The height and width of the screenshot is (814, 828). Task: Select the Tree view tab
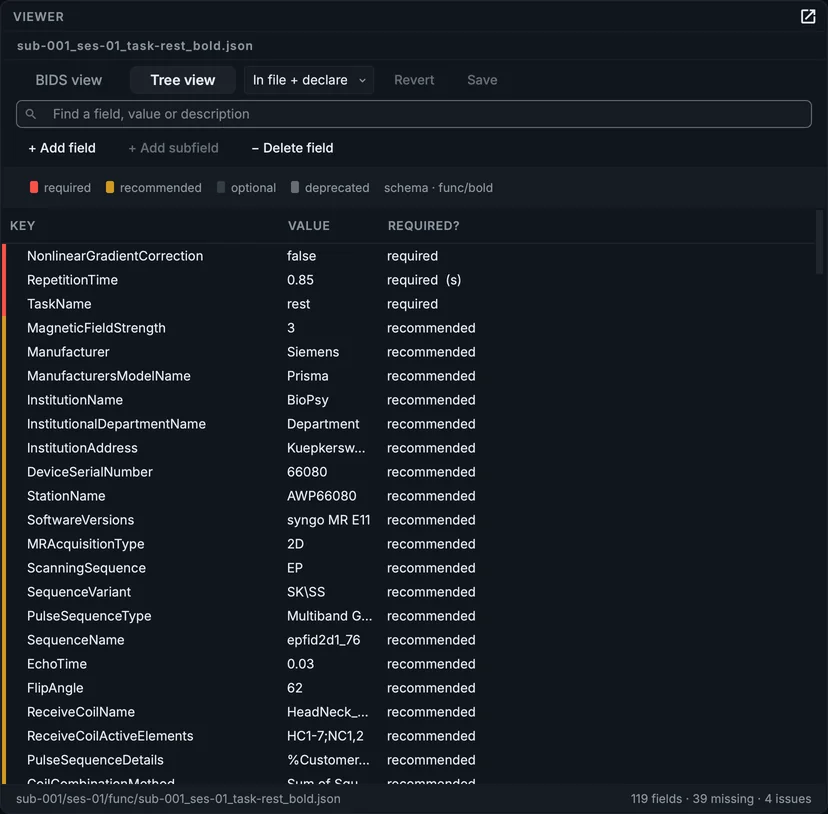click(183, 80)
